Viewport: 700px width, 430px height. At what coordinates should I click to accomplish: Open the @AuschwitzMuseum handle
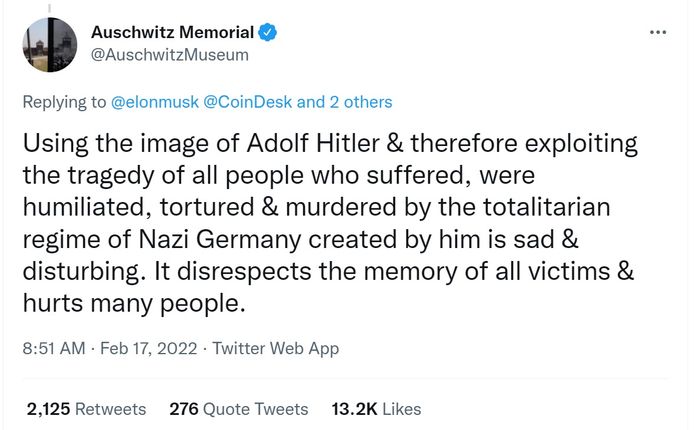[170, 55]
